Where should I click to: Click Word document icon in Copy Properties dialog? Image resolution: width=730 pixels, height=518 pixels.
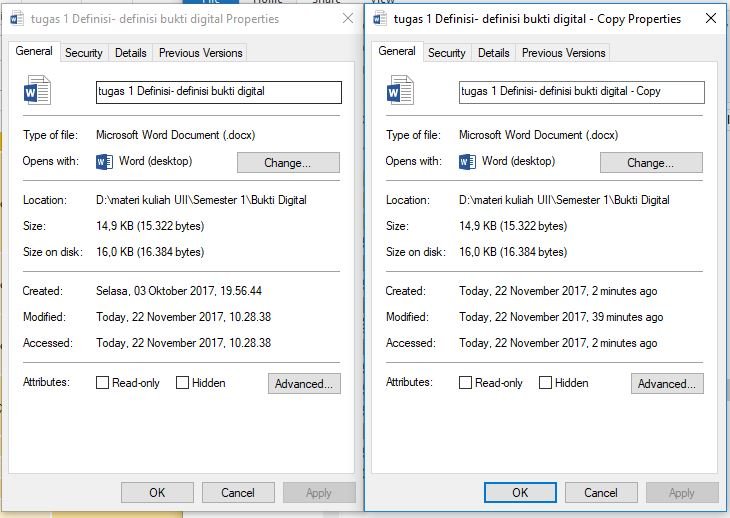click(400, 91)
